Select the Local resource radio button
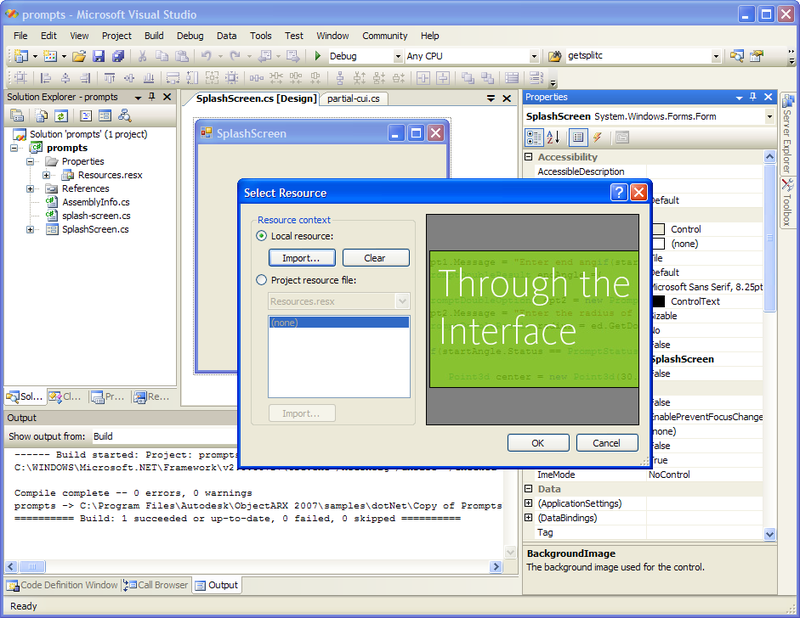This screenshot has width=800, height=618. [262, 236]
